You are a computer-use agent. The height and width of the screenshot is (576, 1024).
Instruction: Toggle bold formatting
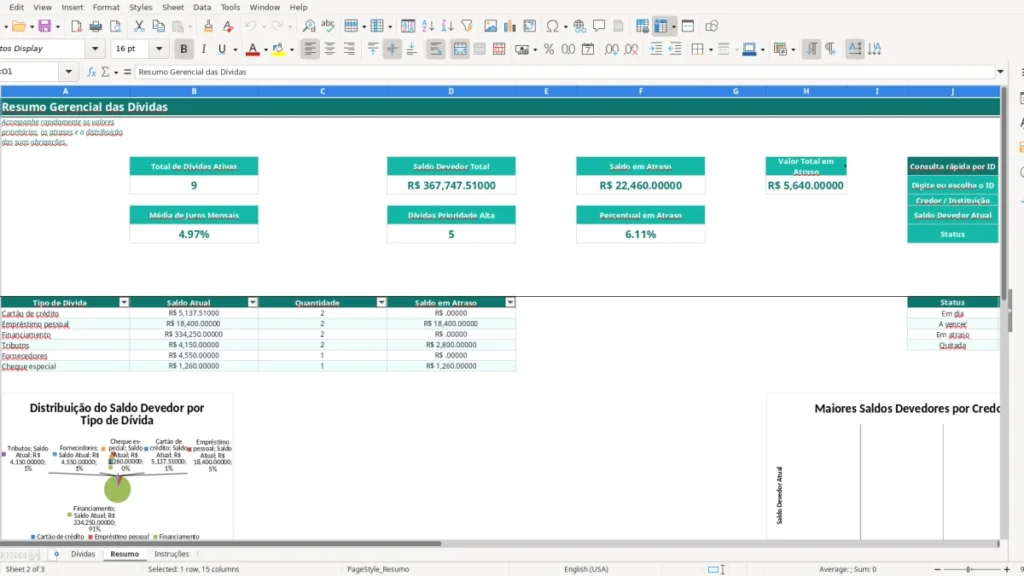pyautogui.click(x=184, y=49)
